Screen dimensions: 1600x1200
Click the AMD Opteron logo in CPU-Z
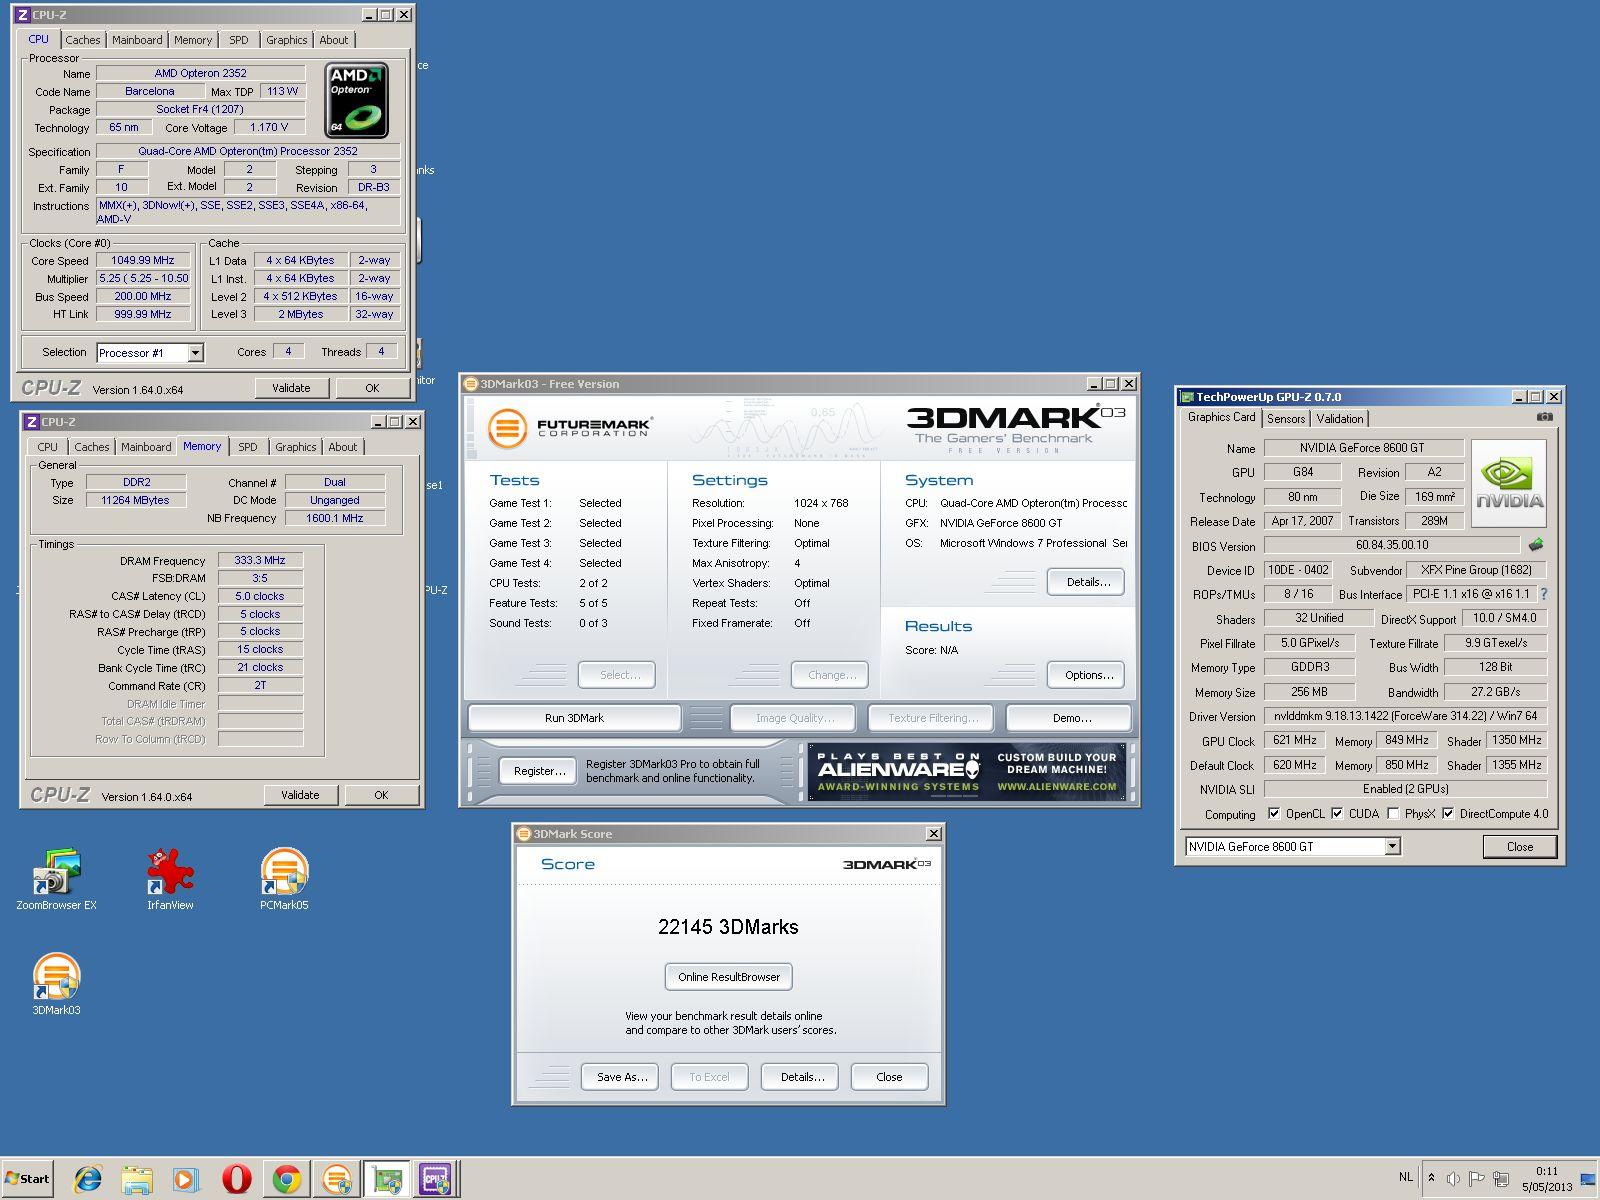pos(357,100)
